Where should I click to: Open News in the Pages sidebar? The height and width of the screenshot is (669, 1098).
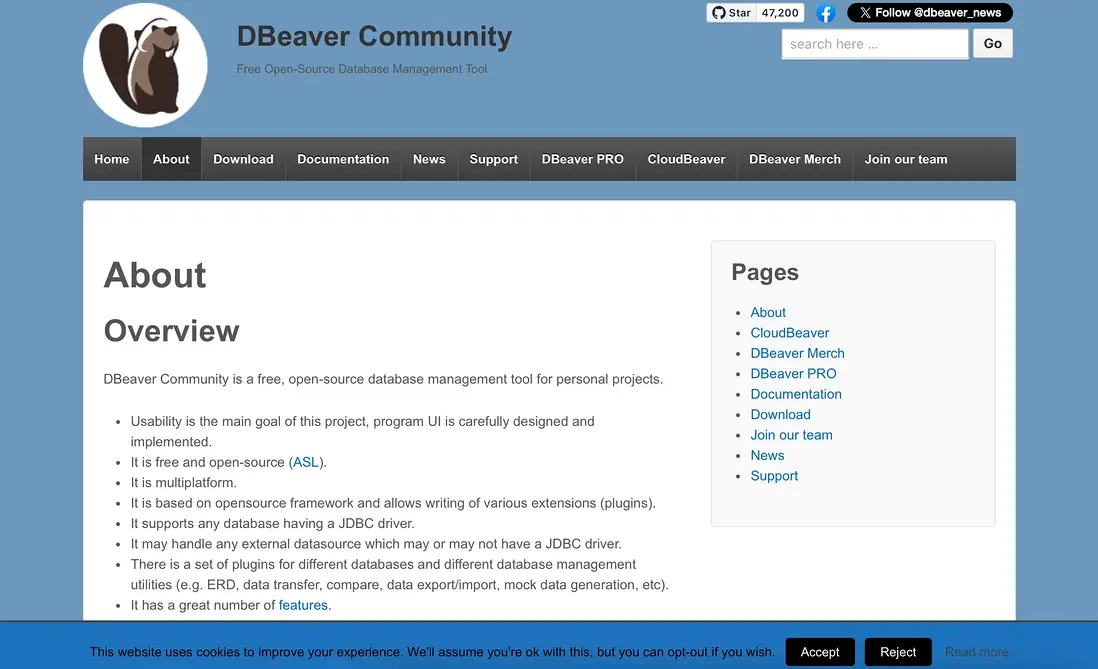767,455
